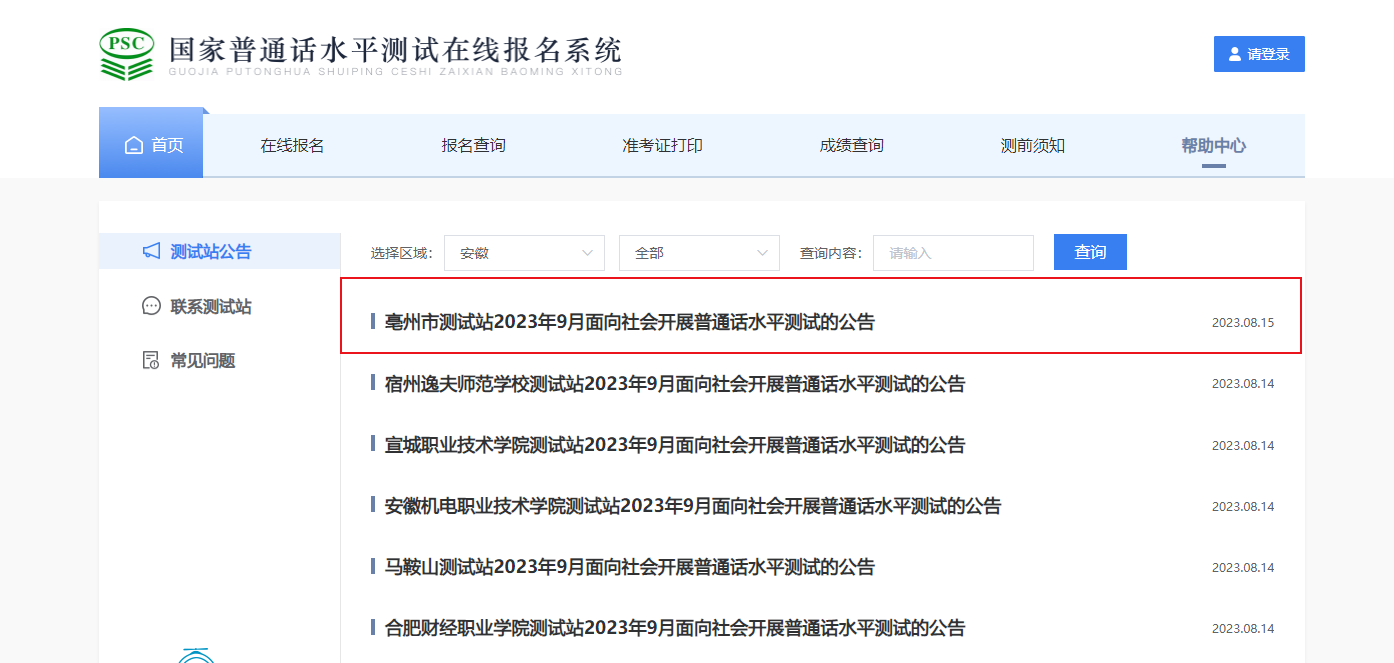Open the 成绩查询 menu item
1394x663 pixels.
coord(852,146)
